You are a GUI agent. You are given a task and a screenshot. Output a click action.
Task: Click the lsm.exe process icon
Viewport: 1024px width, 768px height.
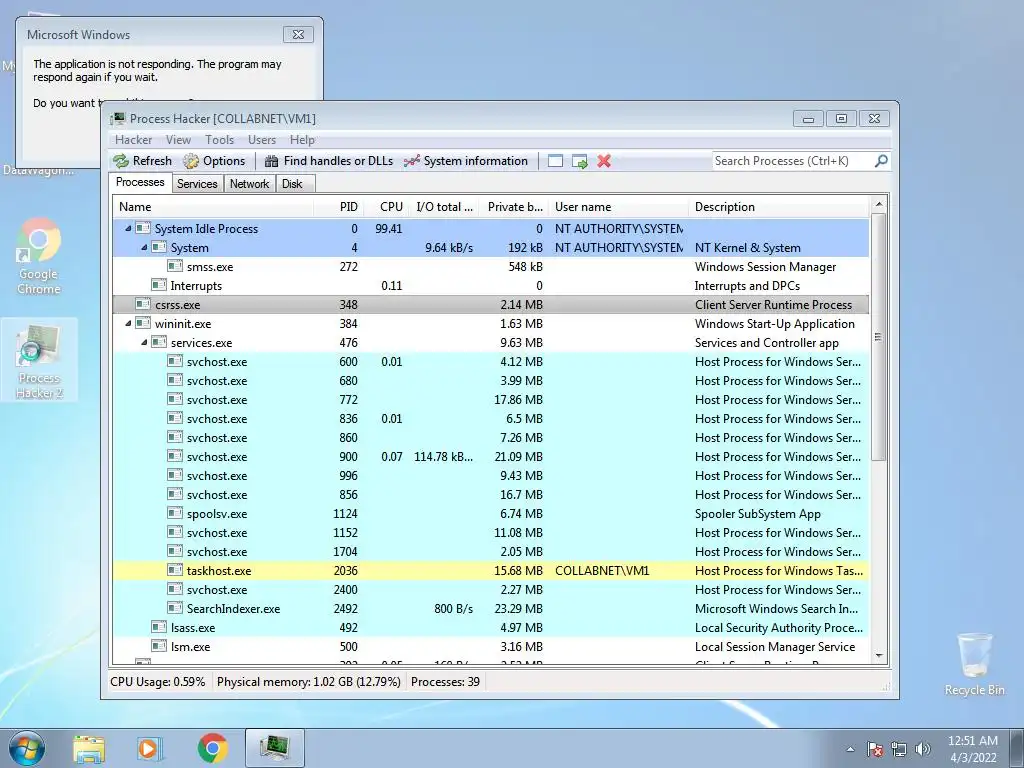pyautogui.click(x=159, y=646)
